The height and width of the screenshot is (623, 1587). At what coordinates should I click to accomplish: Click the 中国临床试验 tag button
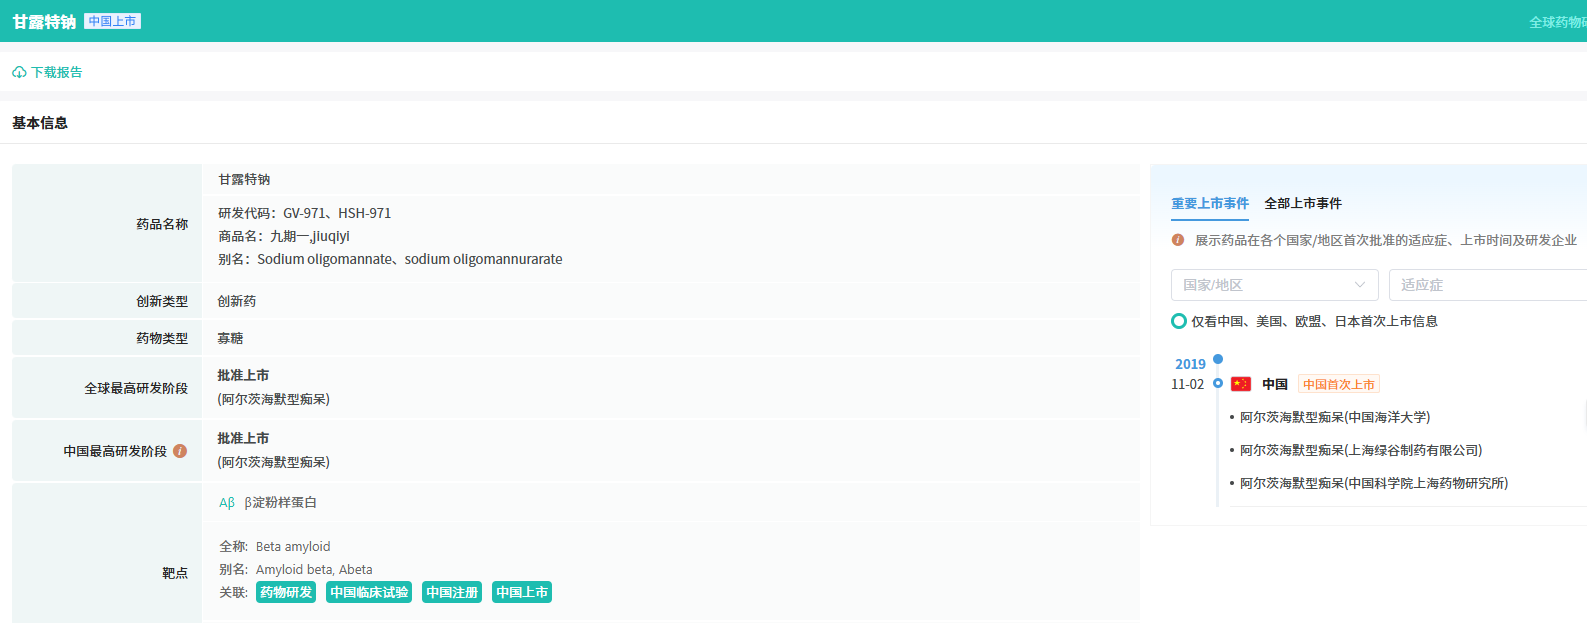point(369,592)
